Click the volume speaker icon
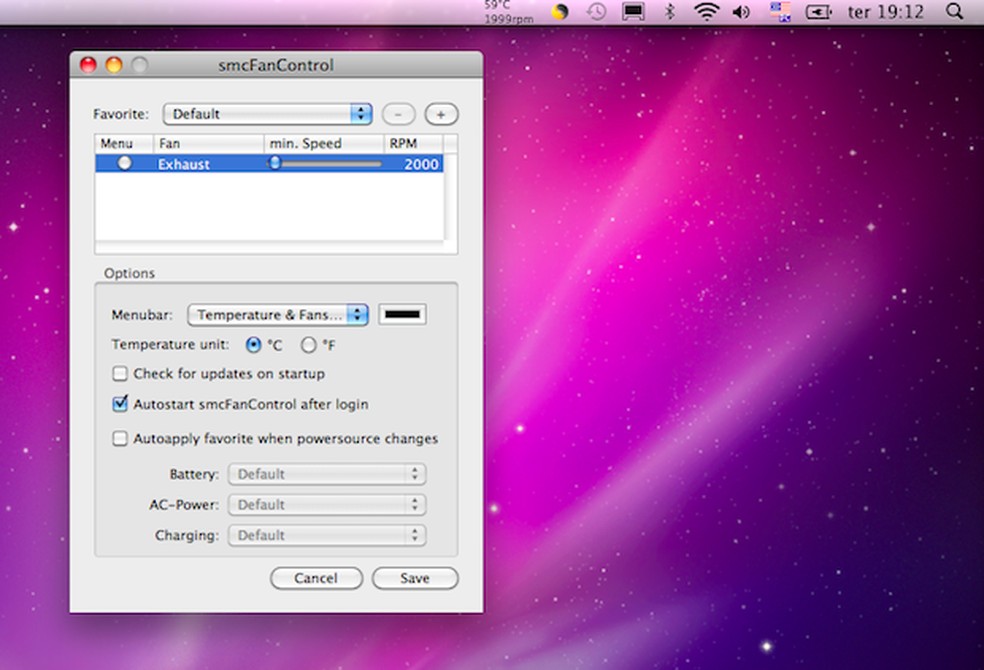The width and height of the screenshot is (984, 670). (x=741, y=12)
